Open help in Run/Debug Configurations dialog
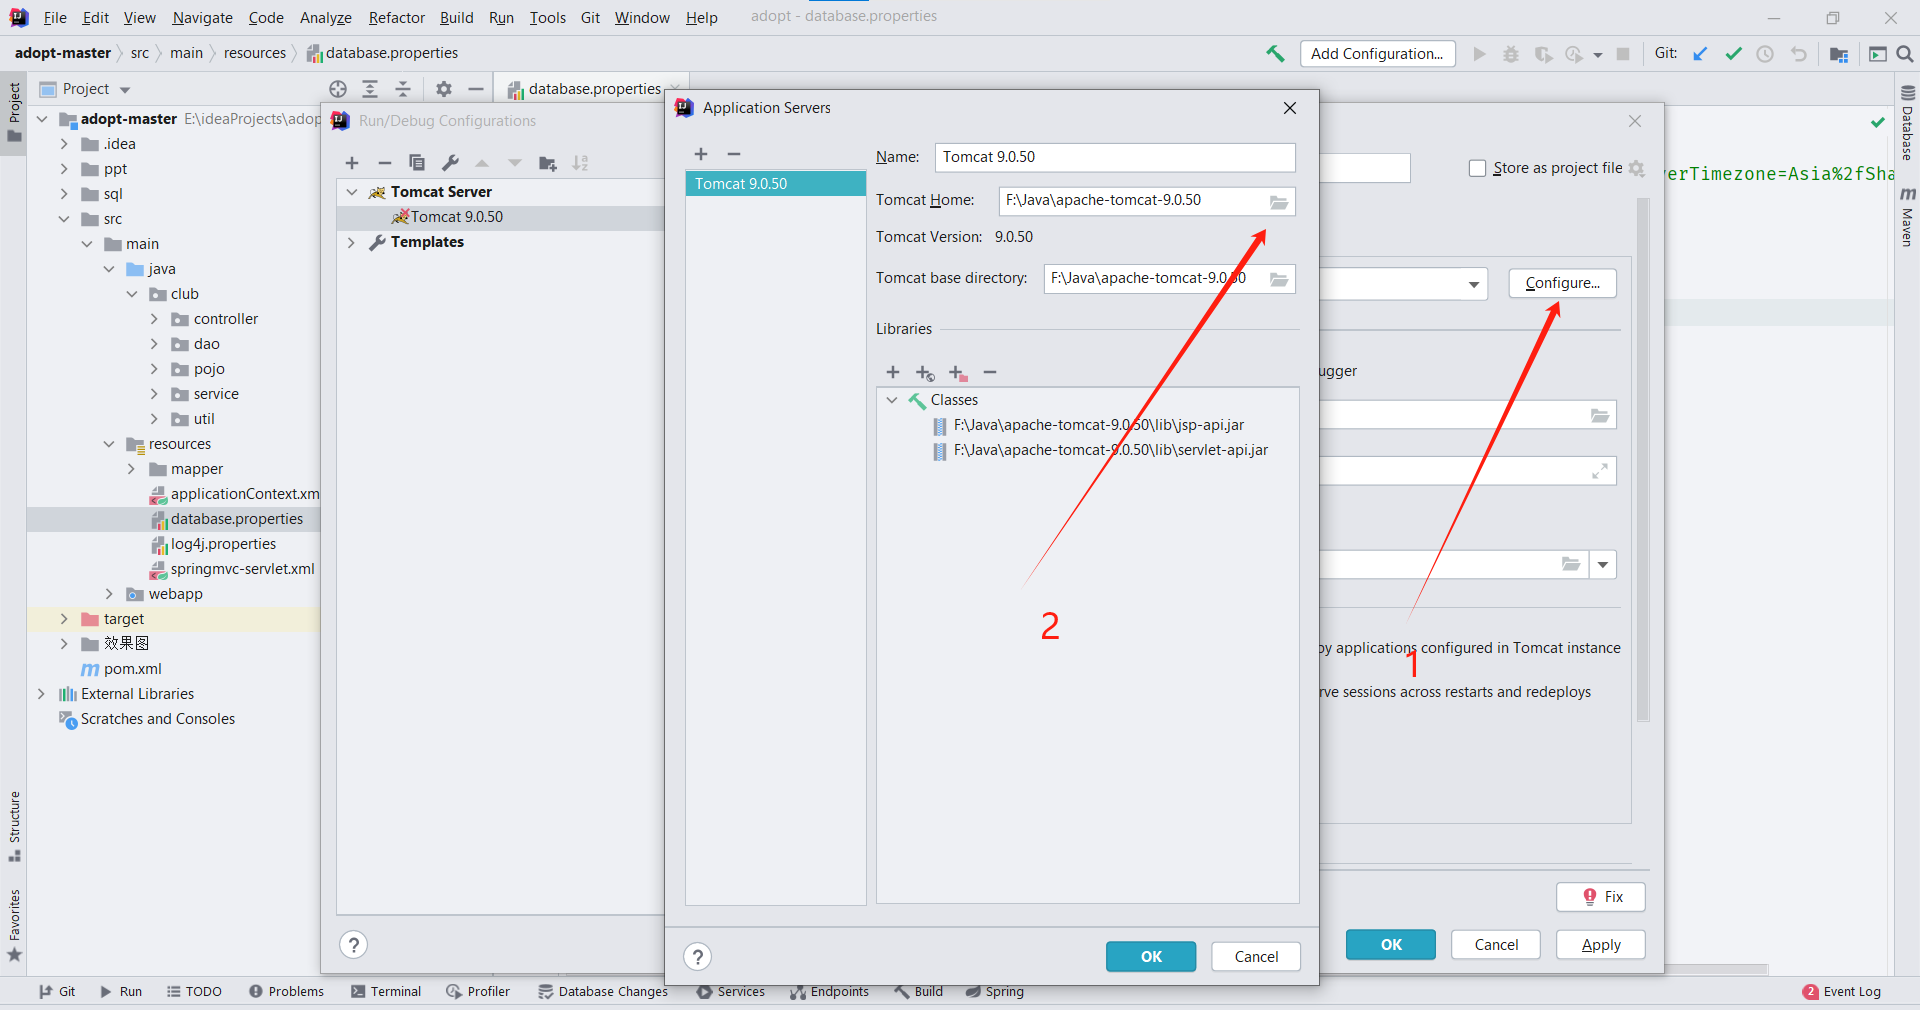1920x1010 pixels. [354, 945]
